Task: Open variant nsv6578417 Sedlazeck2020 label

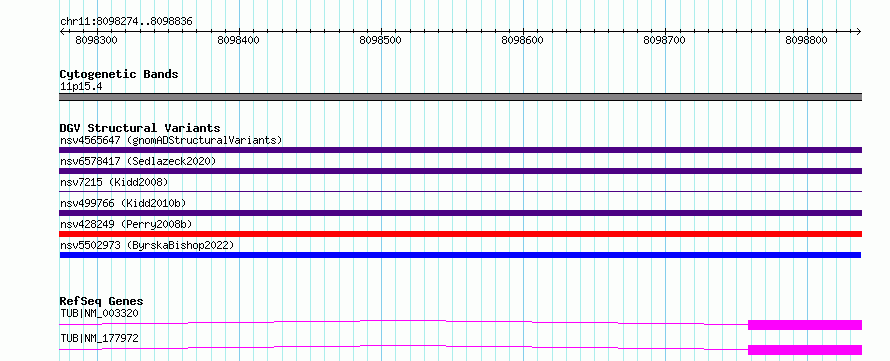Action: (x=138, y=161)
